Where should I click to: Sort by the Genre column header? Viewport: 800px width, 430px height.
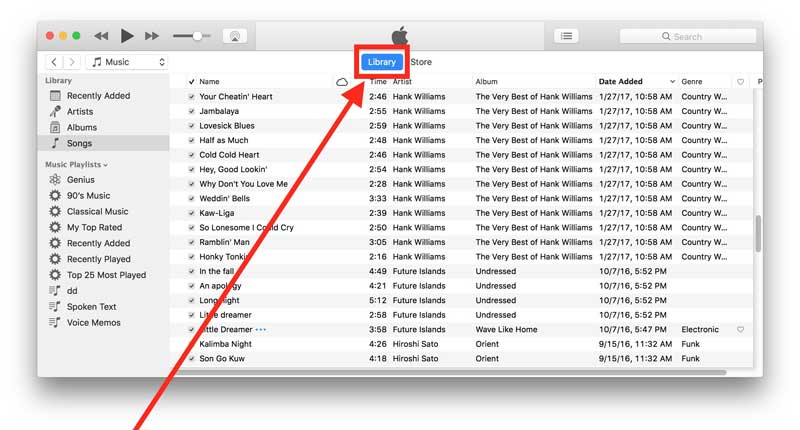[691, 82]
